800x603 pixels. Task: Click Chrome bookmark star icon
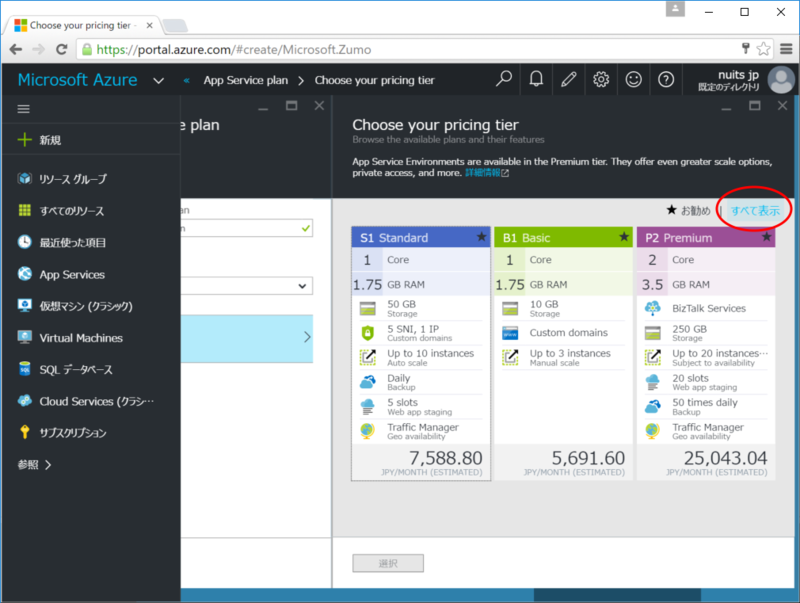[x=763, y=49]
